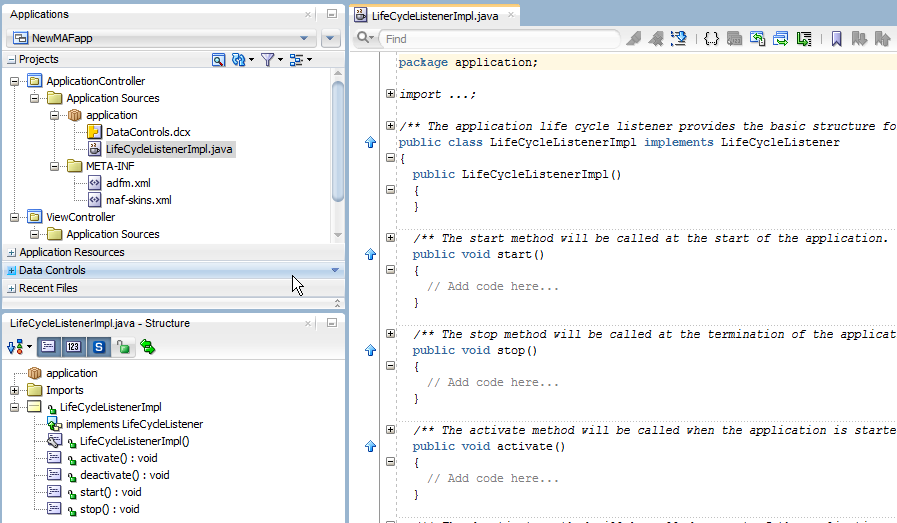897x523 pixels.
Task: Click the refresh projects icon
Action: pyautogui.click(x=239, y=60)
